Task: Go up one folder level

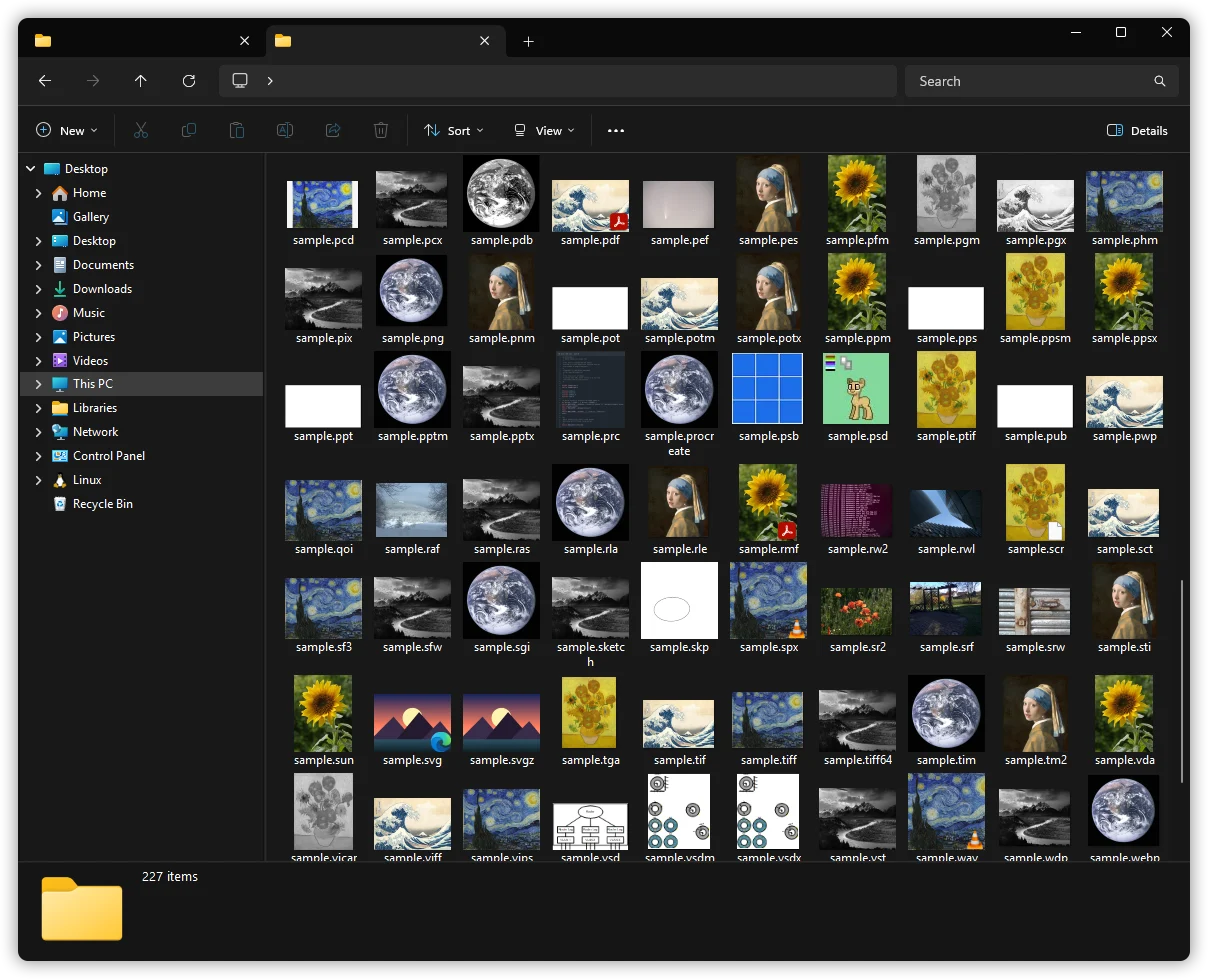Action: click(x=141, y=81)
